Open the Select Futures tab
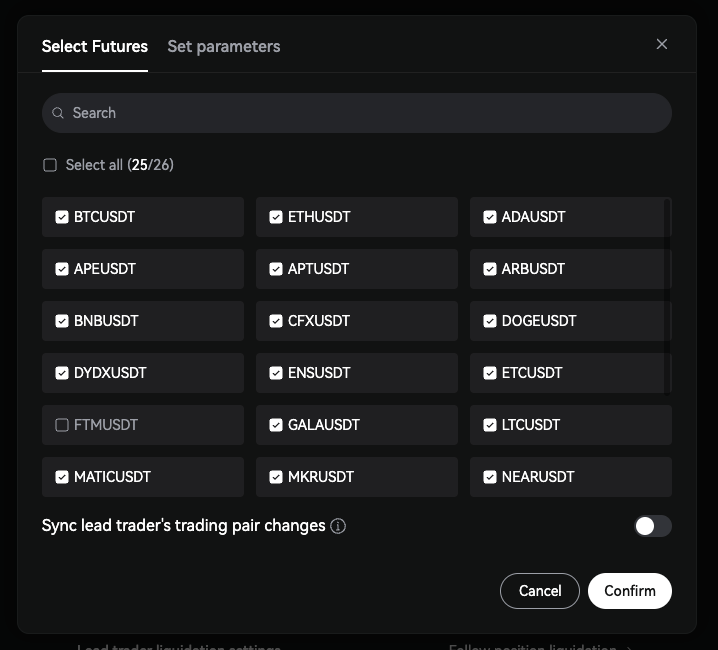Screen dimensions: 718x650 point(94,46)
